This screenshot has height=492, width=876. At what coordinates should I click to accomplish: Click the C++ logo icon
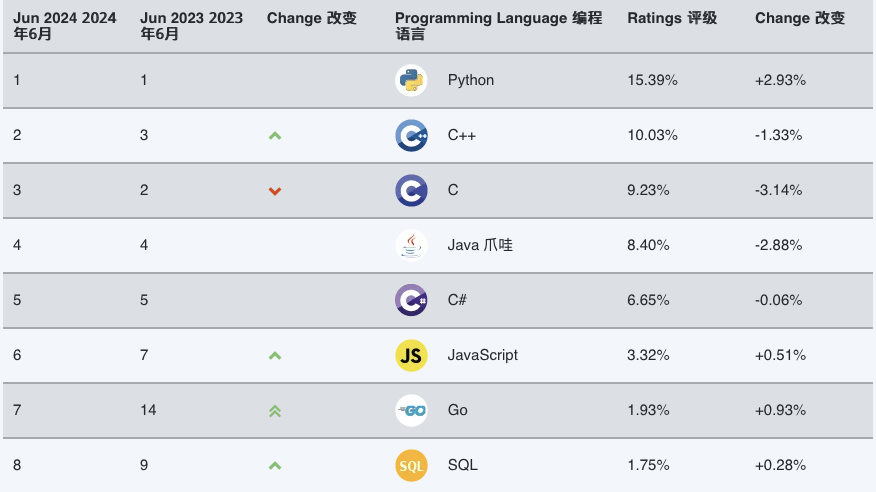(411, 135)
